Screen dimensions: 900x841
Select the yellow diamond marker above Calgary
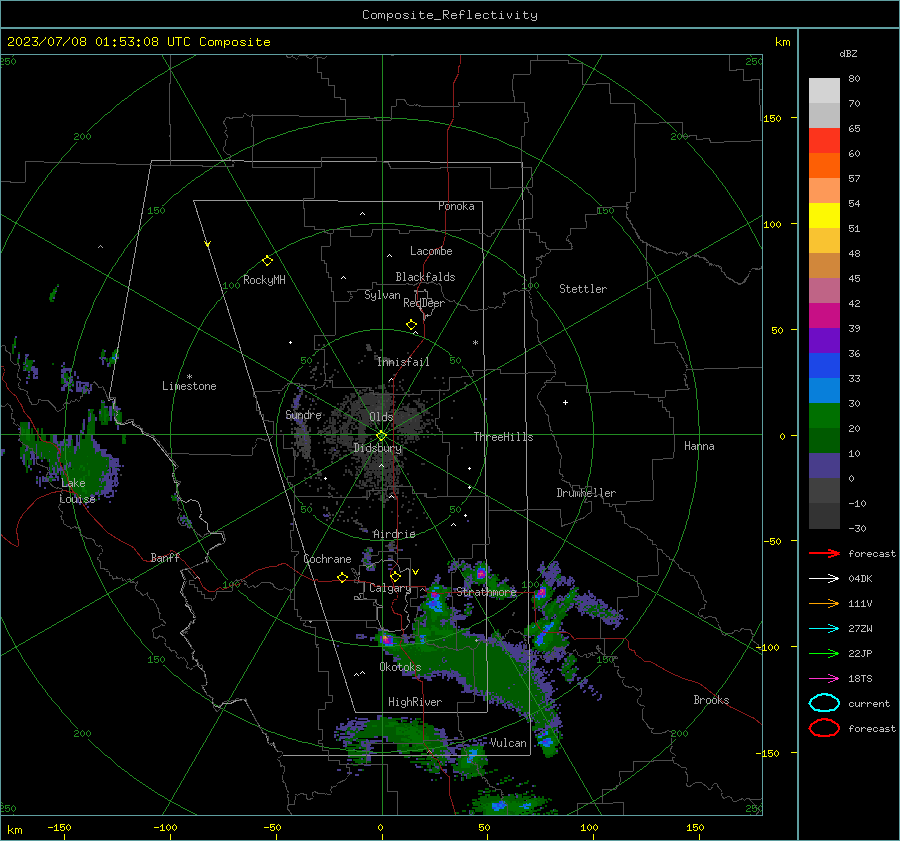[395, 576]
